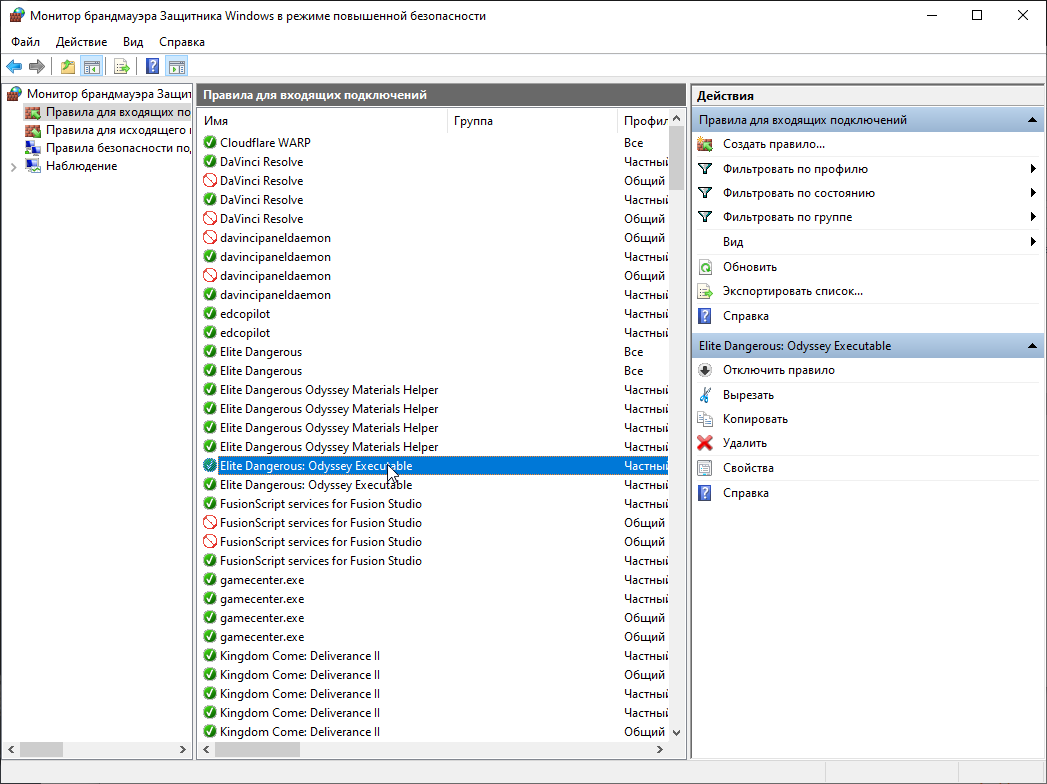This screenshot has height=784, width=1047.
Task: Select the first gamecenter.exe rule
Action: pos(434,580)
